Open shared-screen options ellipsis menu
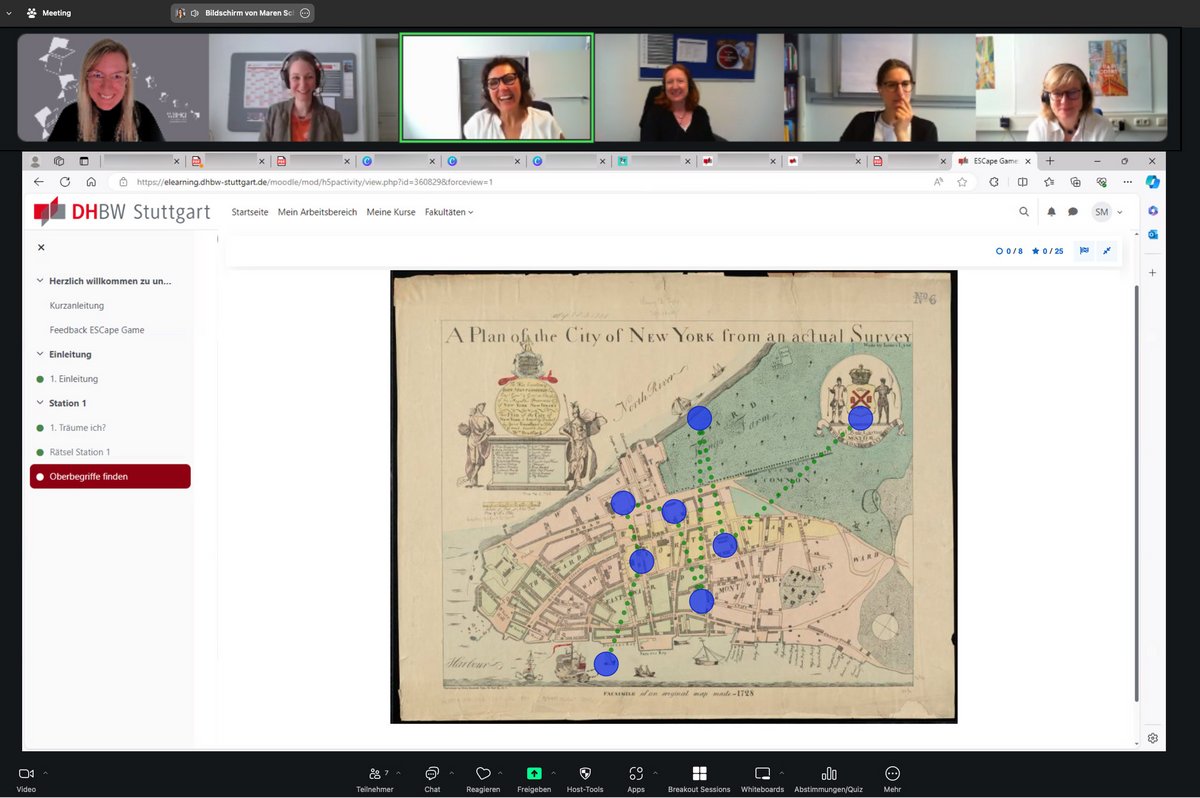The height and width of the screenshot is (798, 1200). pos(305,13)
